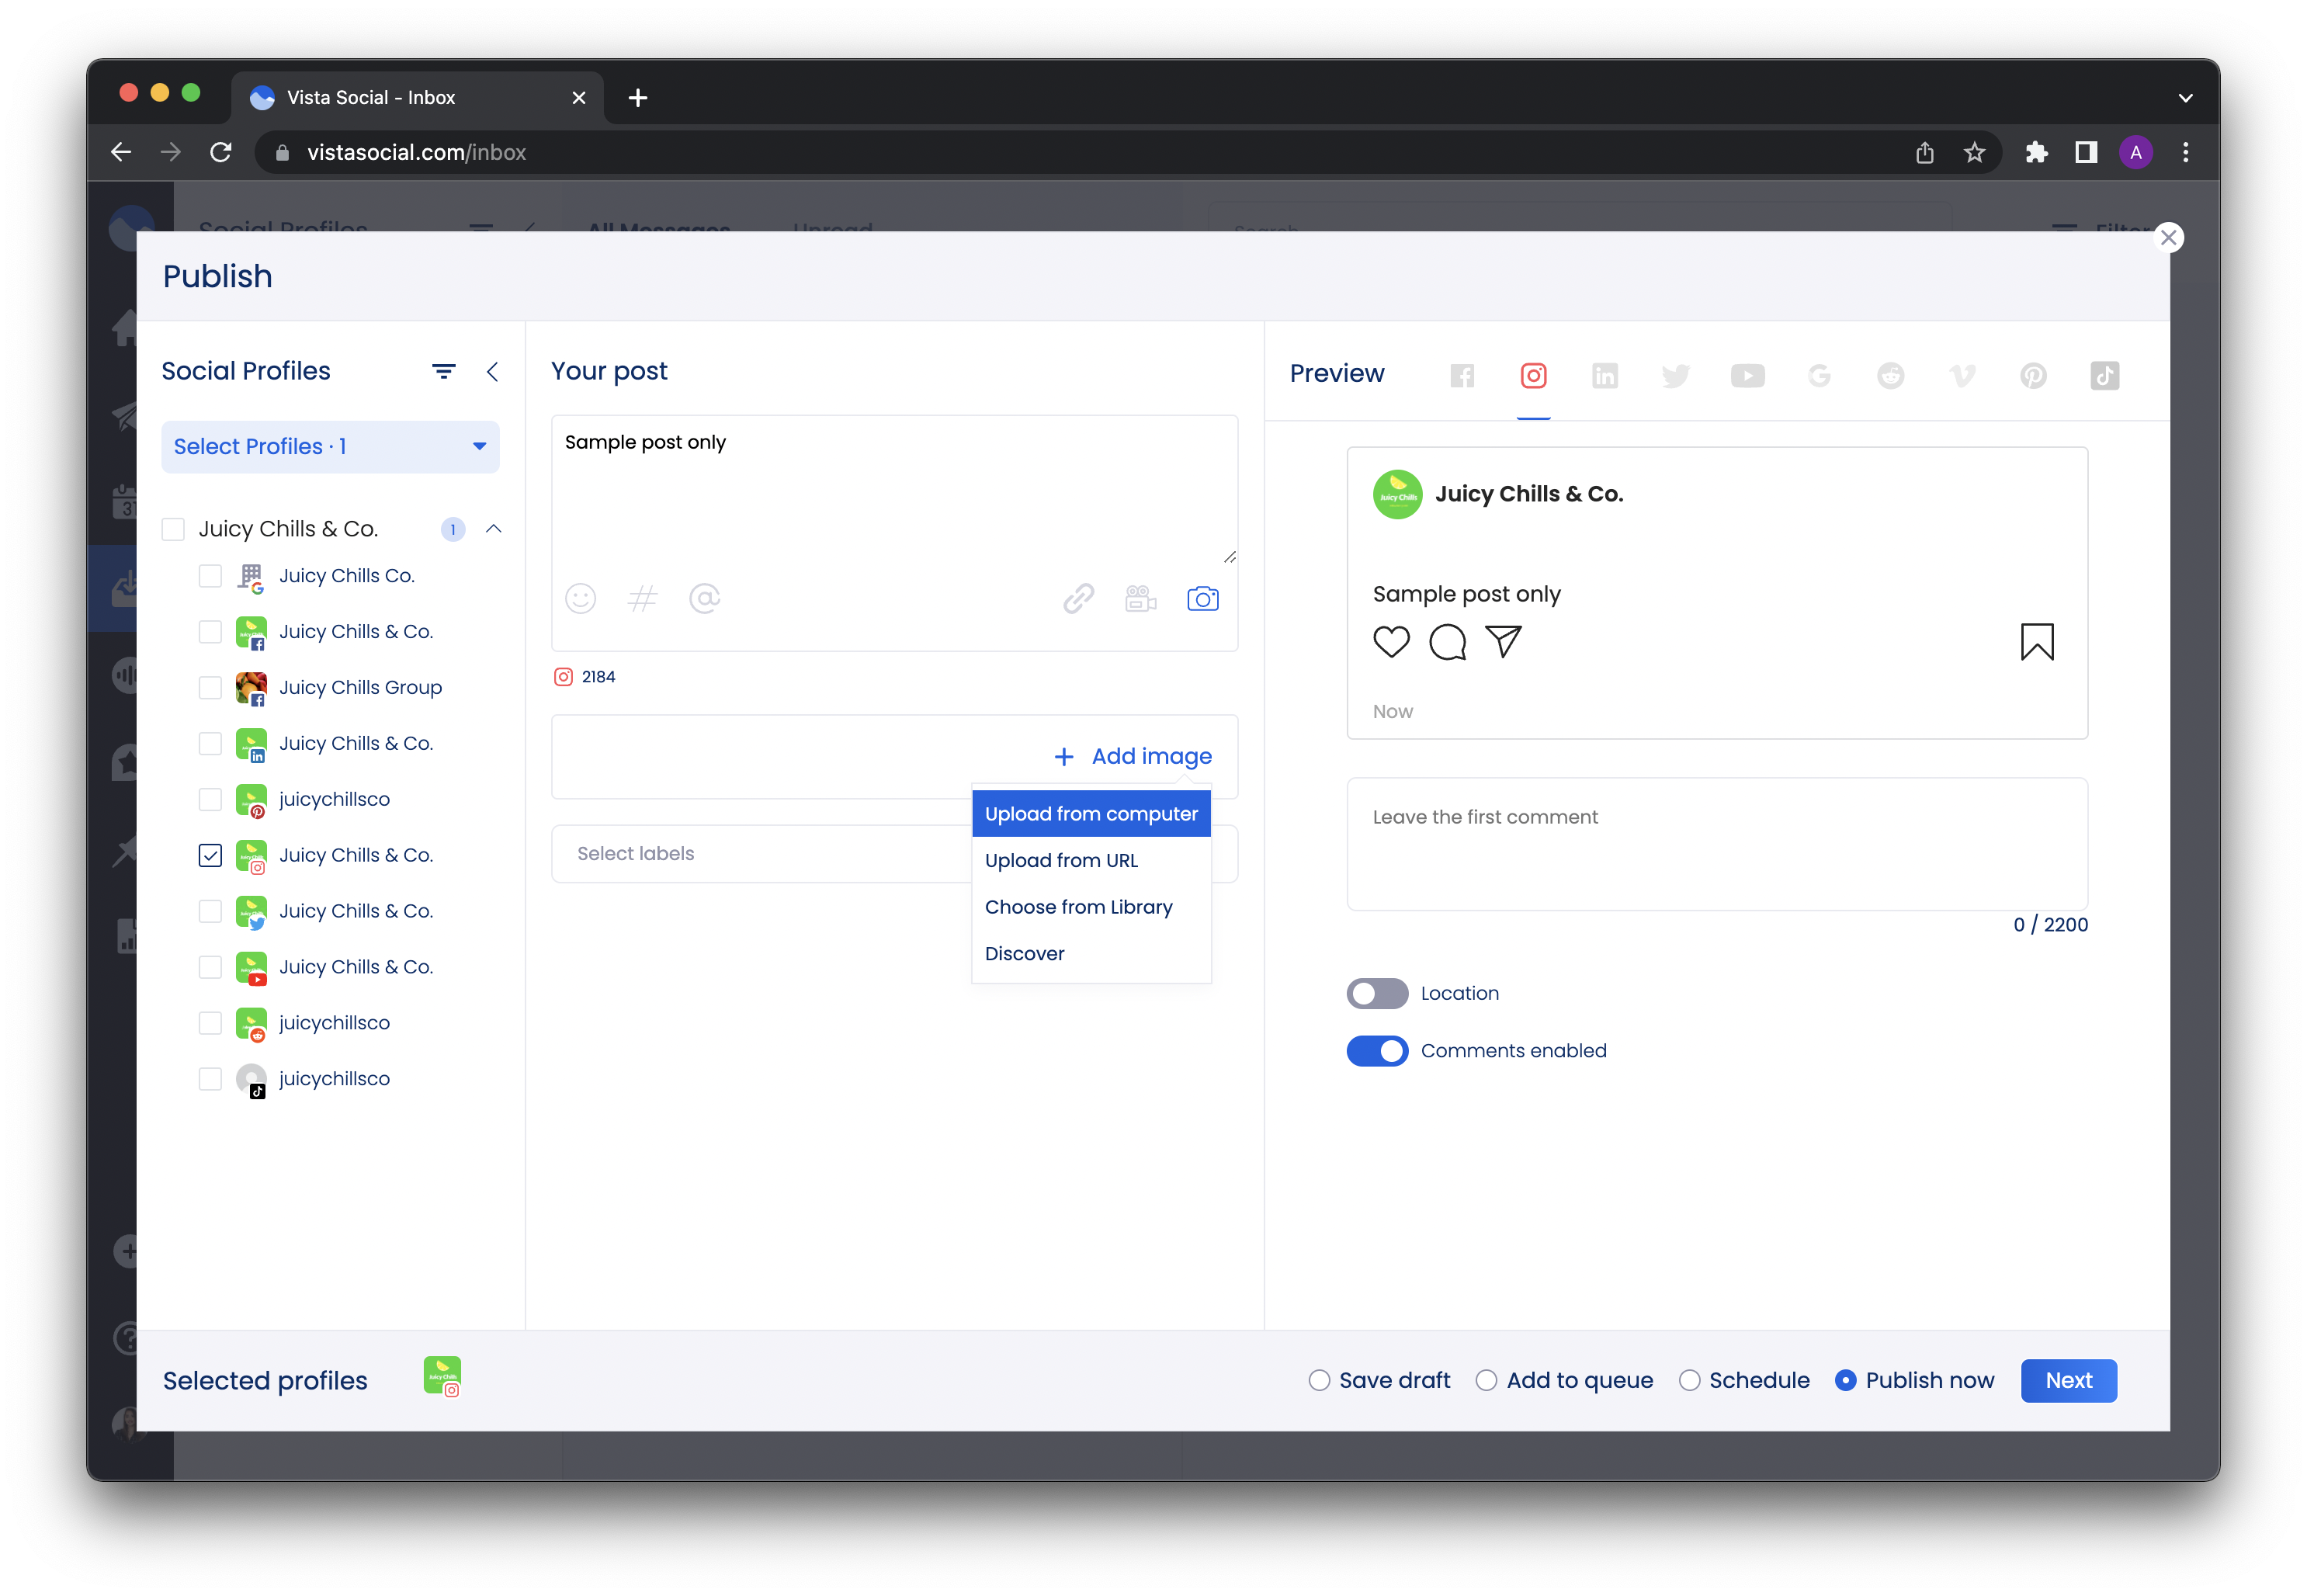Open Chrome extensions puzzle icon
Image resolution: width=2307 pixels, height=1596 pixels.
2036,152
